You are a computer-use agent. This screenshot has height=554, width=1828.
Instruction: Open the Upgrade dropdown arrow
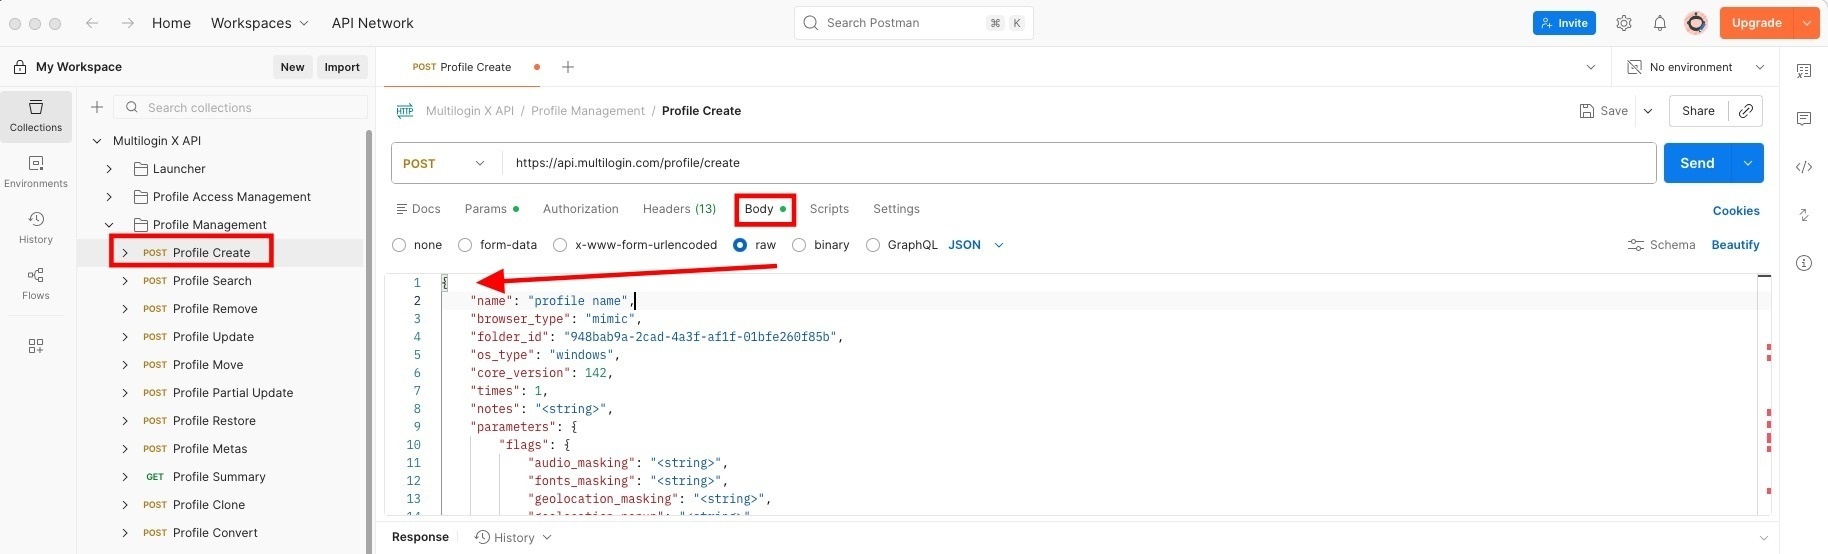tap(1807, 23)
